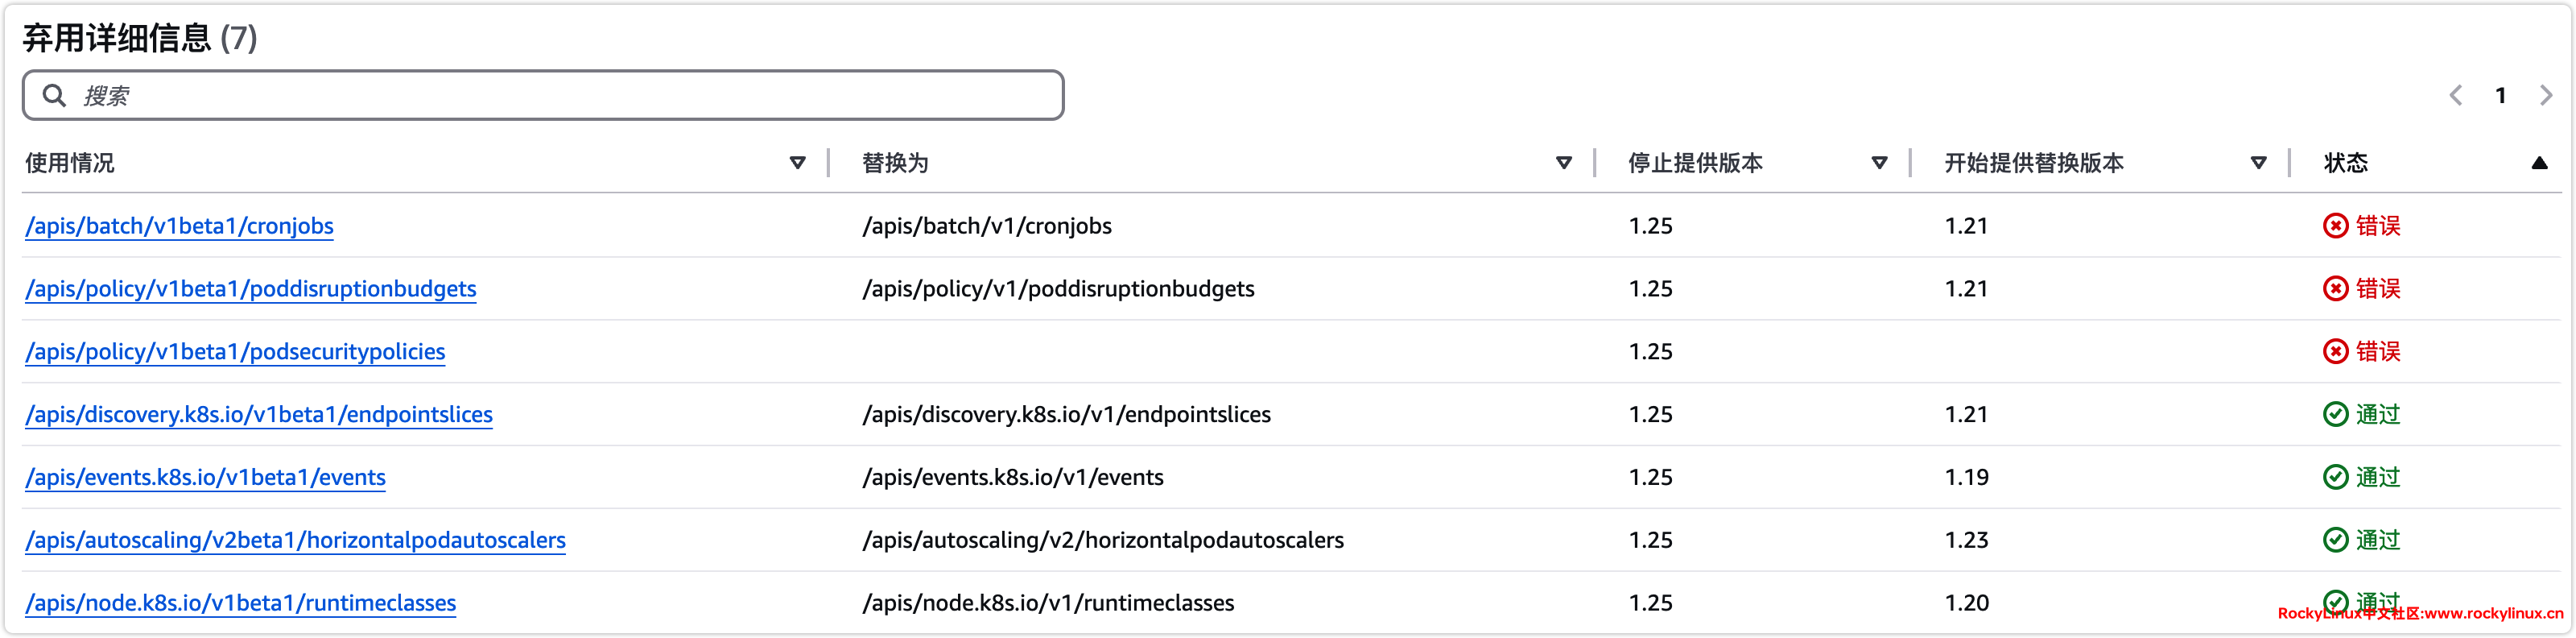The width and height of the screenshot is (2576, 638).
Task: Go to the previous page with left chevron
Action: point(2456,95)
